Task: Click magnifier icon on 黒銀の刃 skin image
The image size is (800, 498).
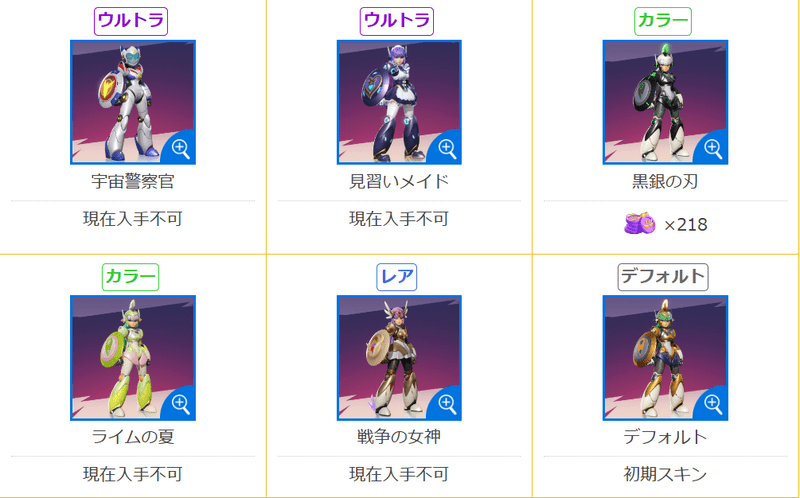Action: click(x=713, y=149)
